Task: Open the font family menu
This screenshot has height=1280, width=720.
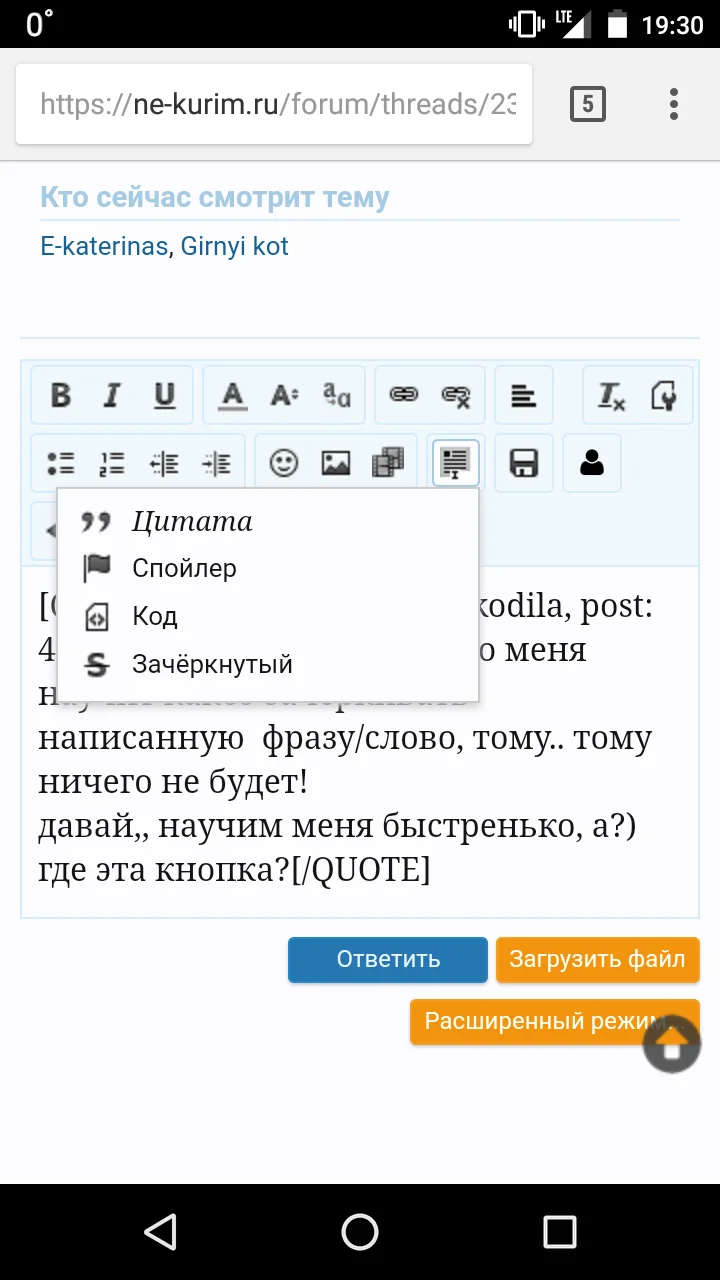Action: click(x=337, y=396)
